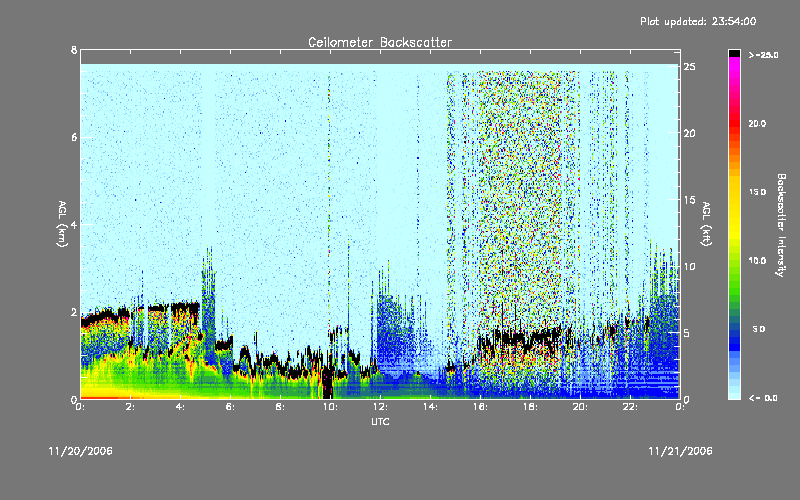Click the '20.0' colorbar tick label
Image resolution: width=800 pixels, height=500 pixels.
pos(757,124)
